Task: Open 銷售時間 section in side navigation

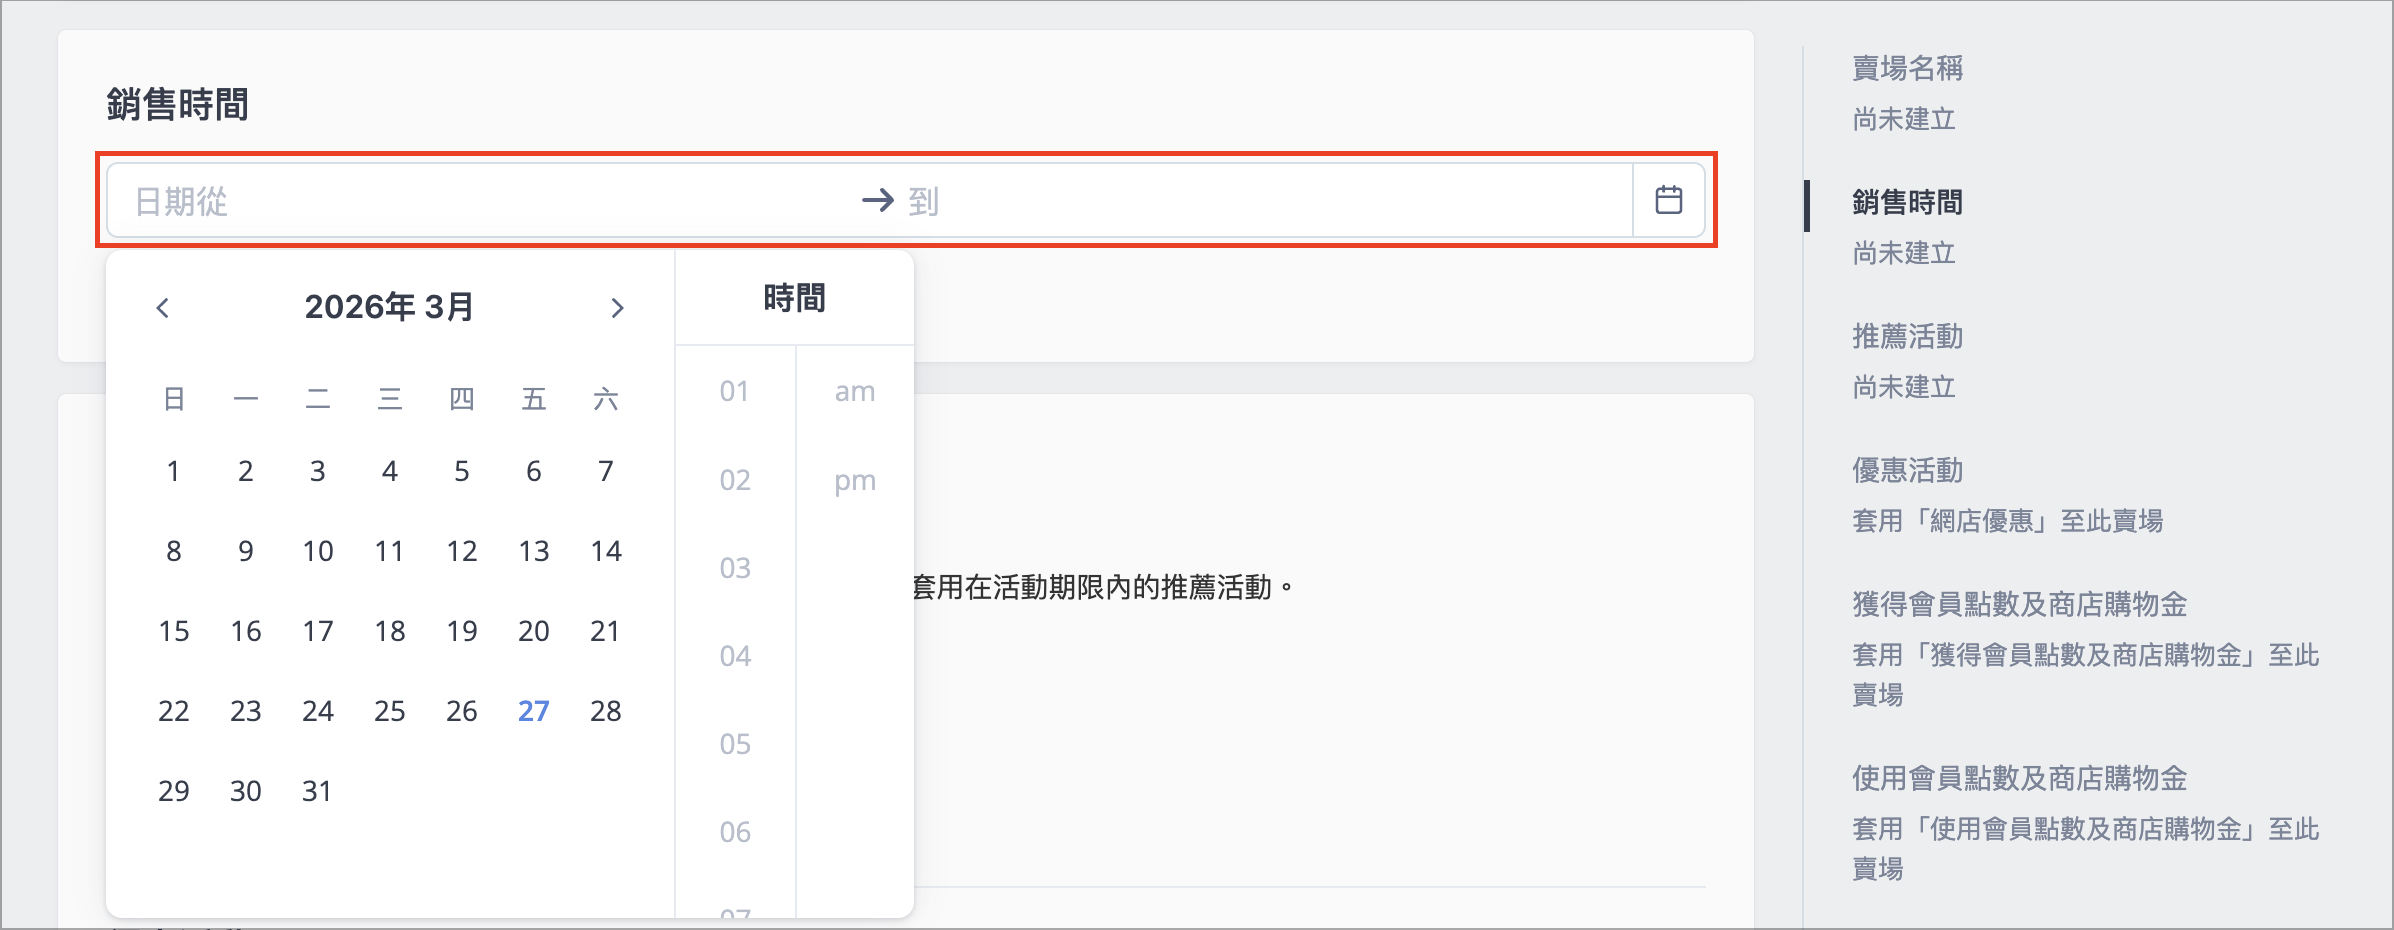Action: point(1907,202)
